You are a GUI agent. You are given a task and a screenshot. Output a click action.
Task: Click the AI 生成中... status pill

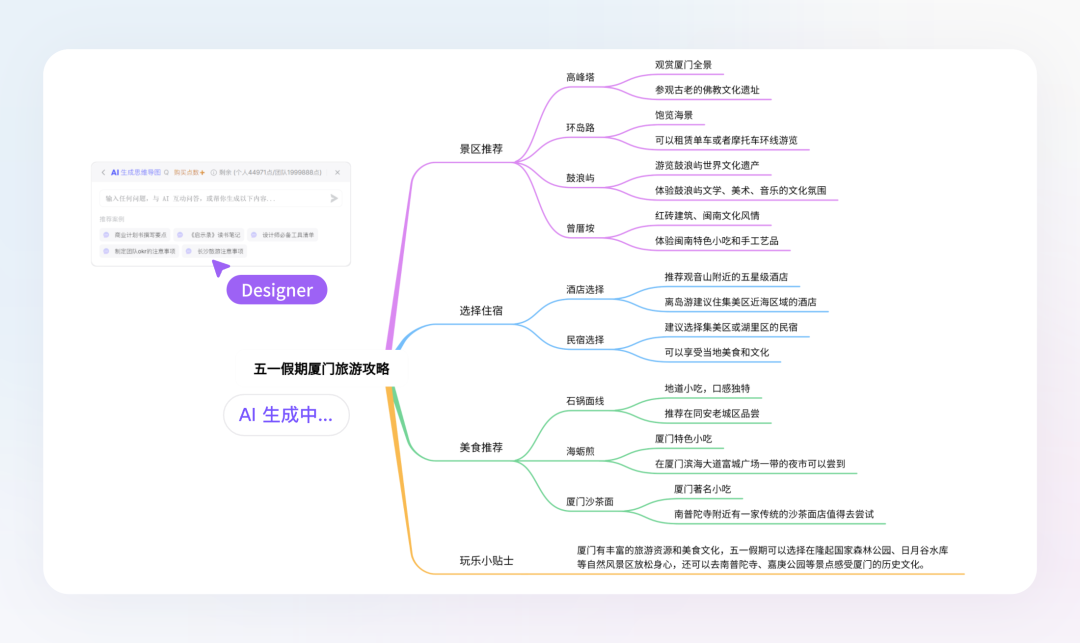286,414
